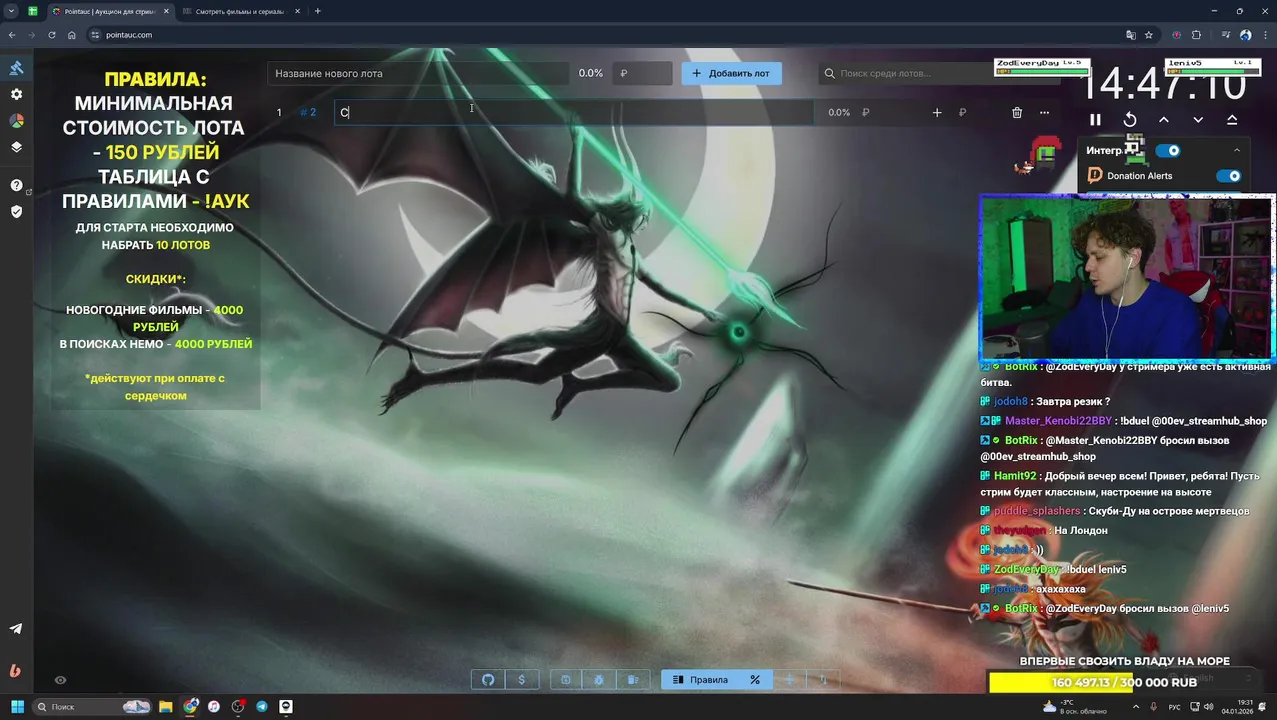The height and width of the screenshot is (720, 1277).
Task: Toggle the Интегр. integrations switch
Action: point(1167,150)
